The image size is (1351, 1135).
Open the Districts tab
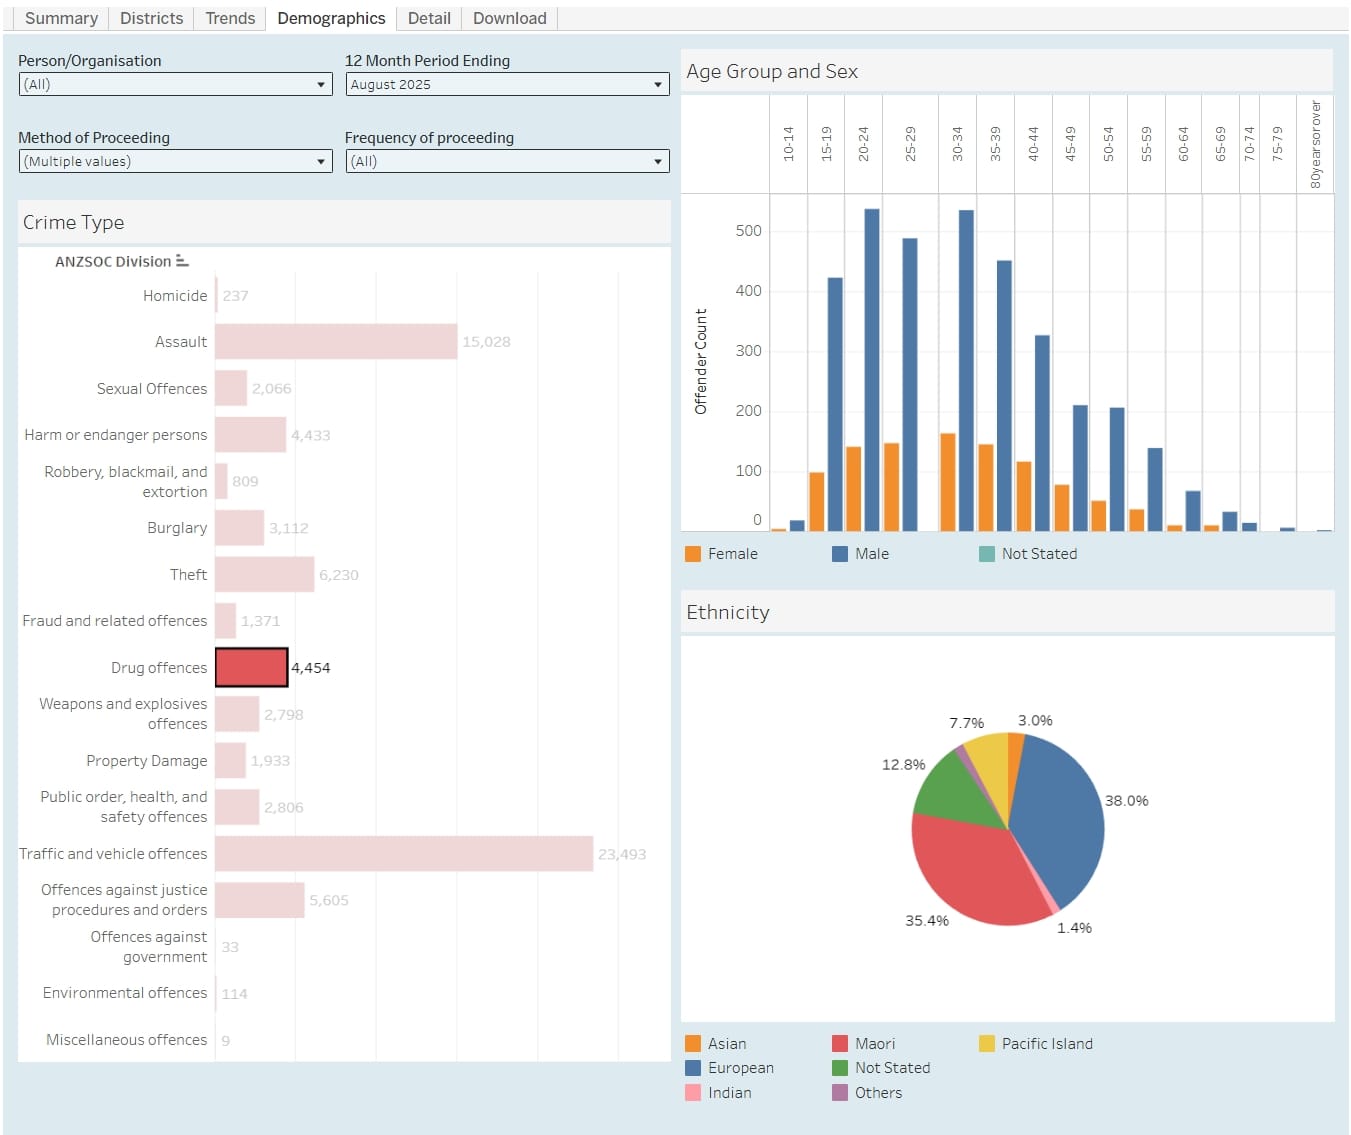151,18
